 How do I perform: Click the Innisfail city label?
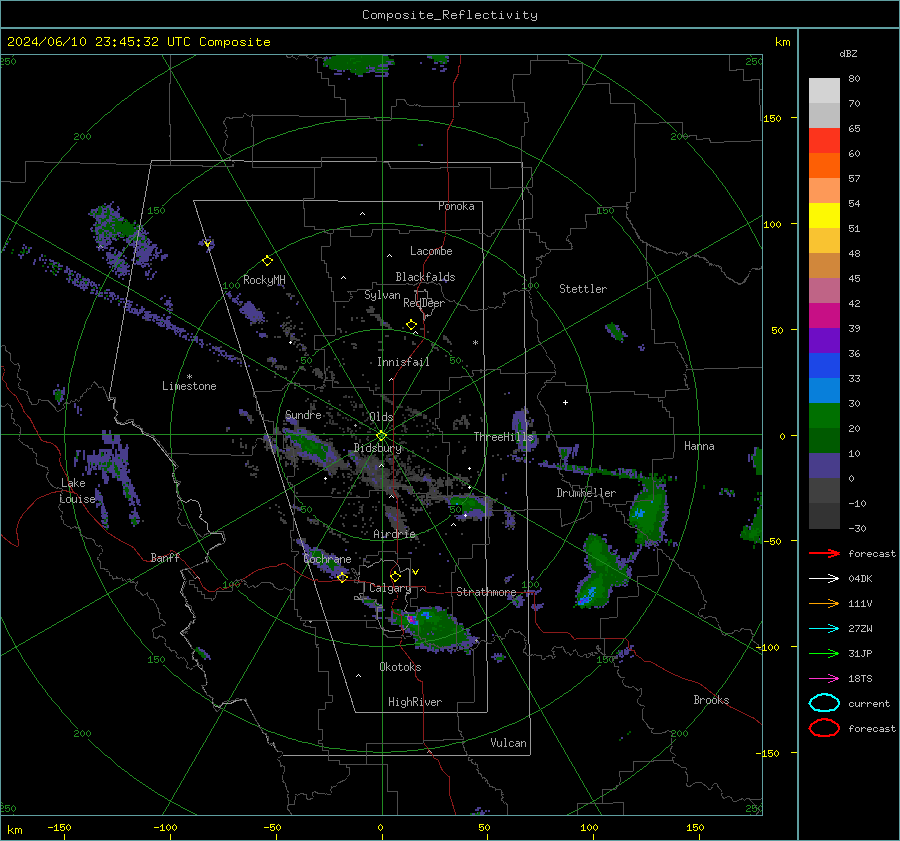pos(403,362)
